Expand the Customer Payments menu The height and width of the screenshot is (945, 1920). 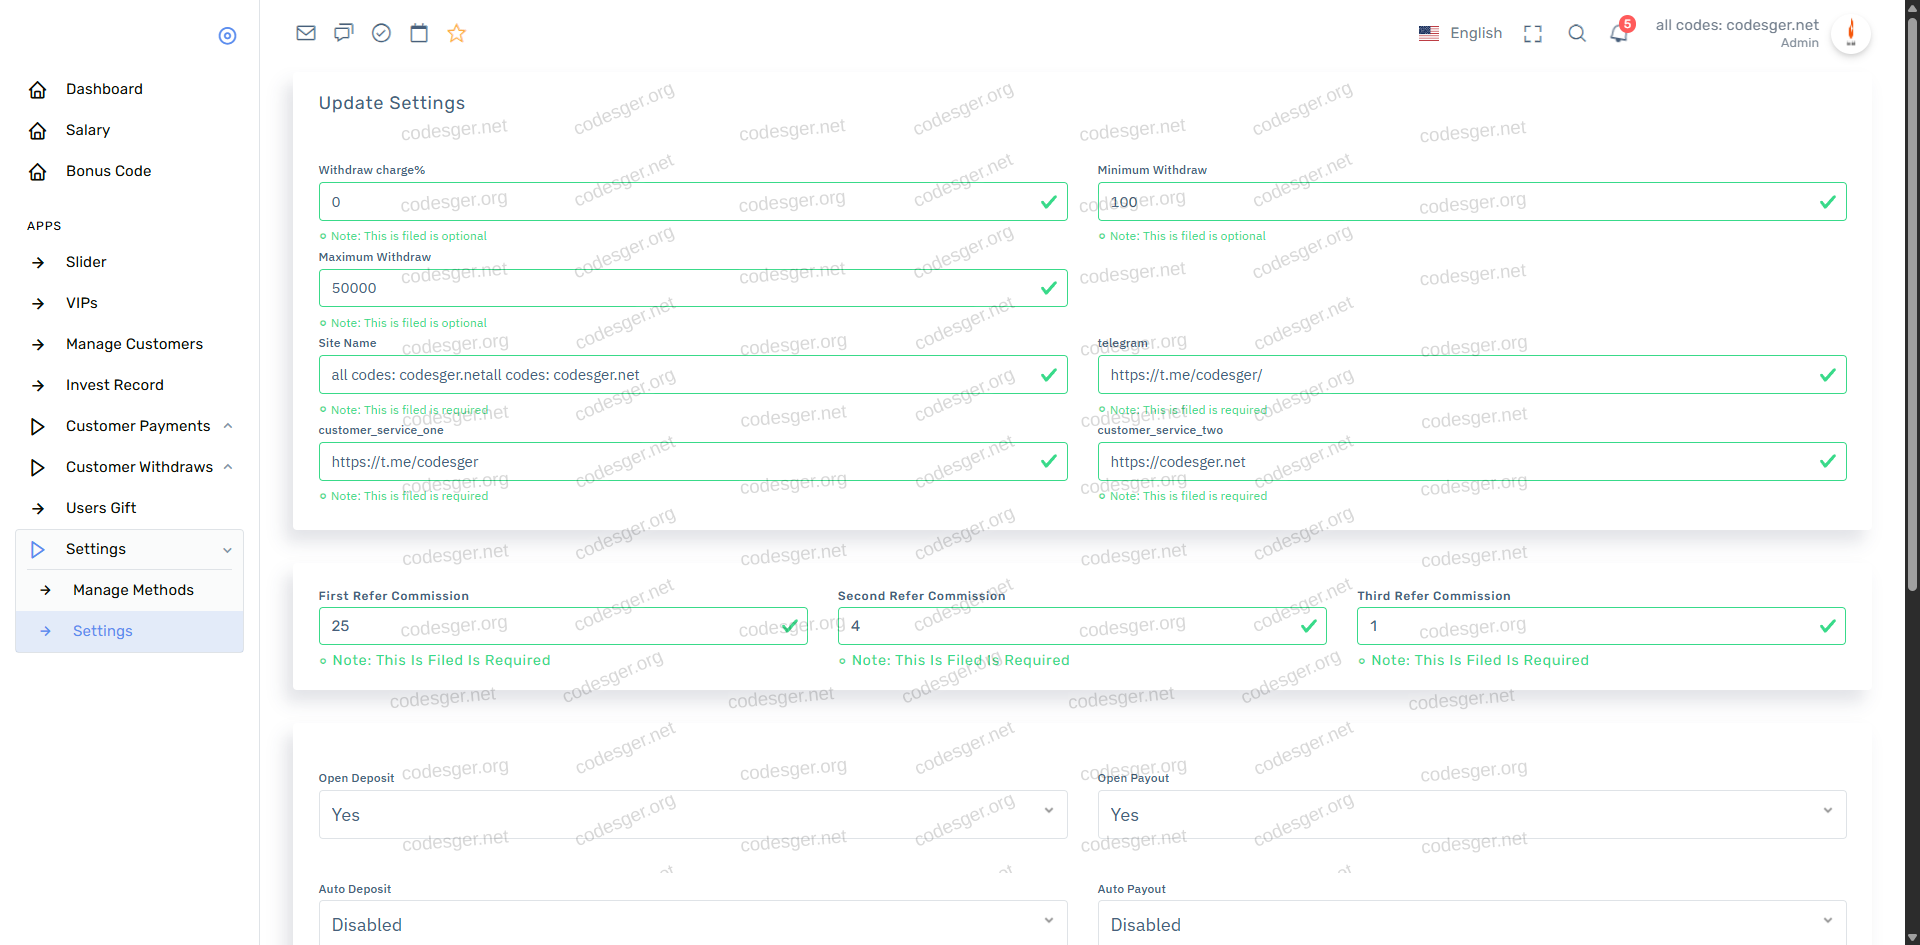pyautogui.click(x=138, y=426)
